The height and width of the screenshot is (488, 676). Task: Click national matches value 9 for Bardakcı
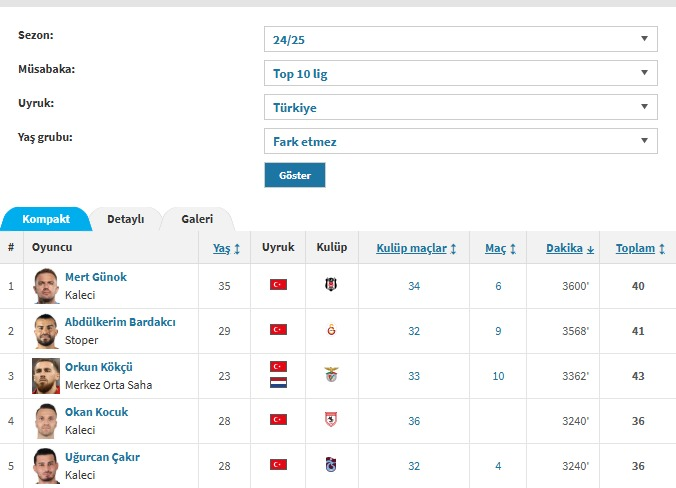point(498,331)
